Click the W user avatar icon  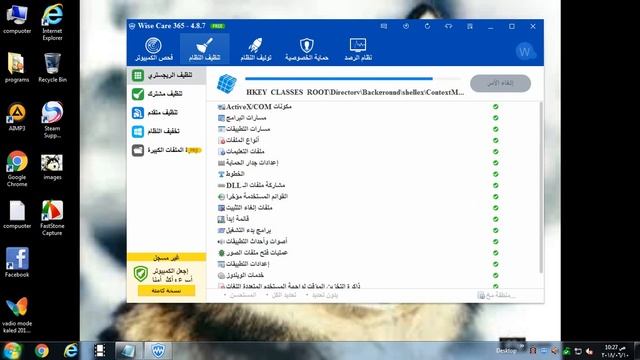point(525,52)
